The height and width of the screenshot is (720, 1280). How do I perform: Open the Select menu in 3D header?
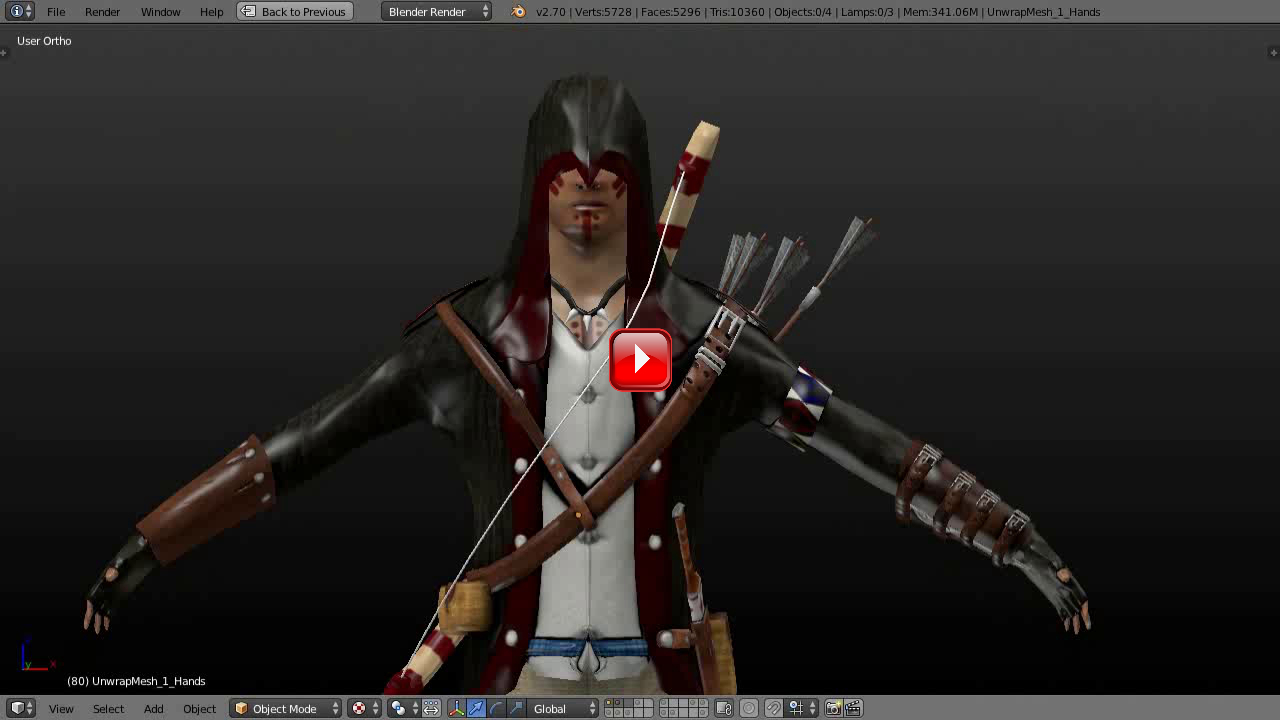click(x=108, y=708)
